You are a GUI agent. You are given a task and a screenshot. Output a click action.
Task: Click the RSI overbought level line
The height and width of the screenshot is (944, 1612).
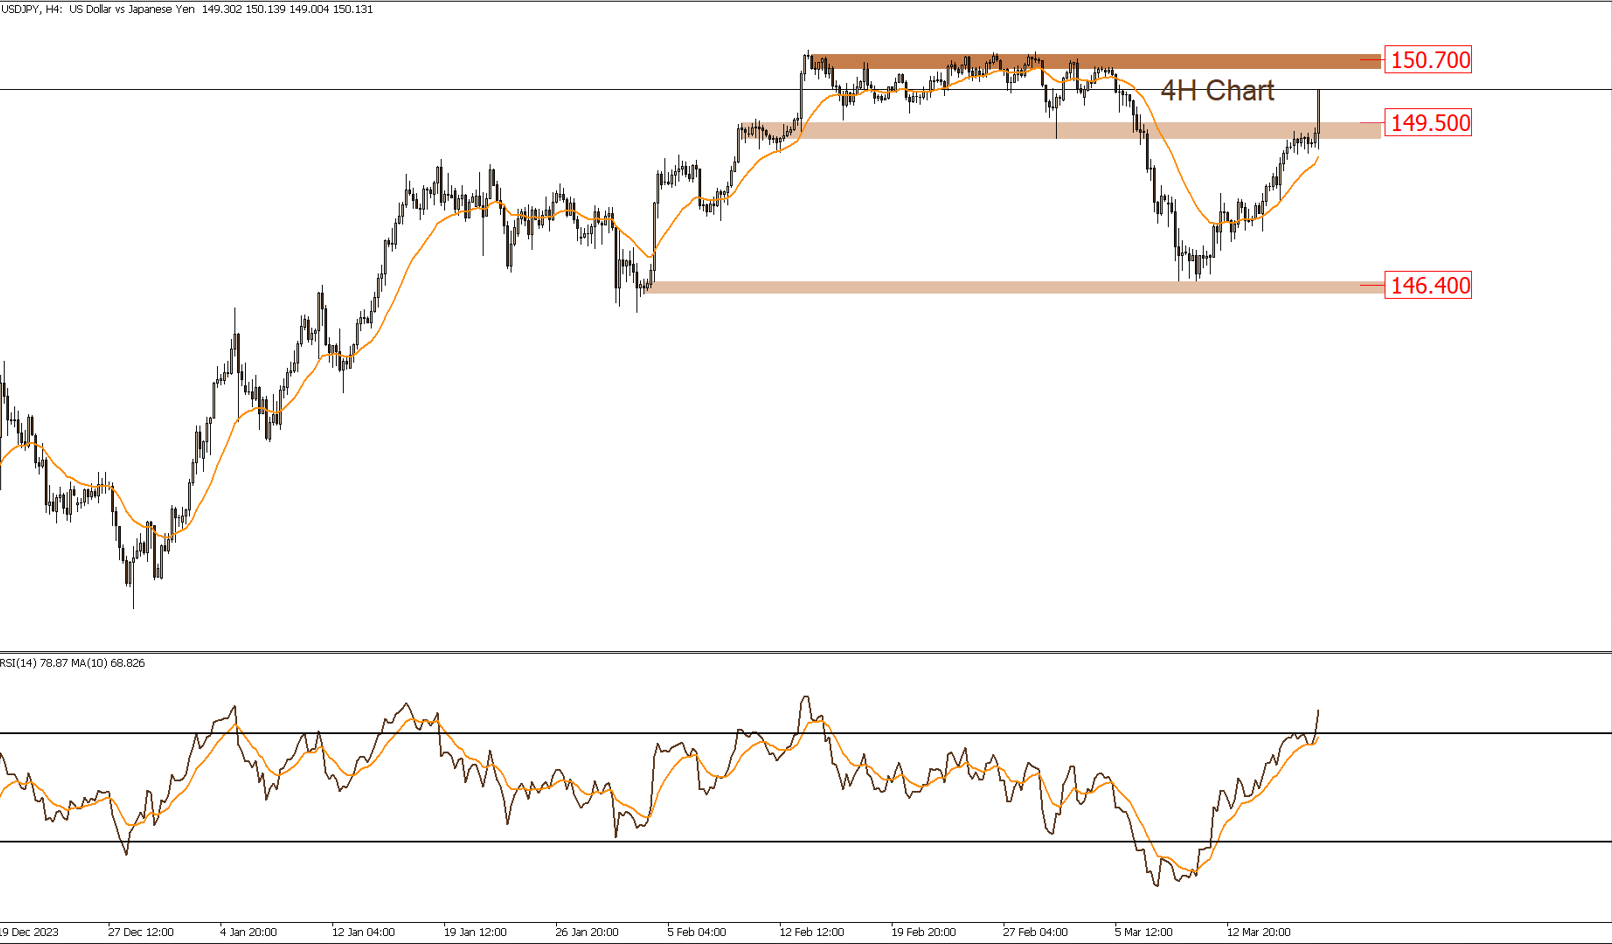[x=500, y=733]
